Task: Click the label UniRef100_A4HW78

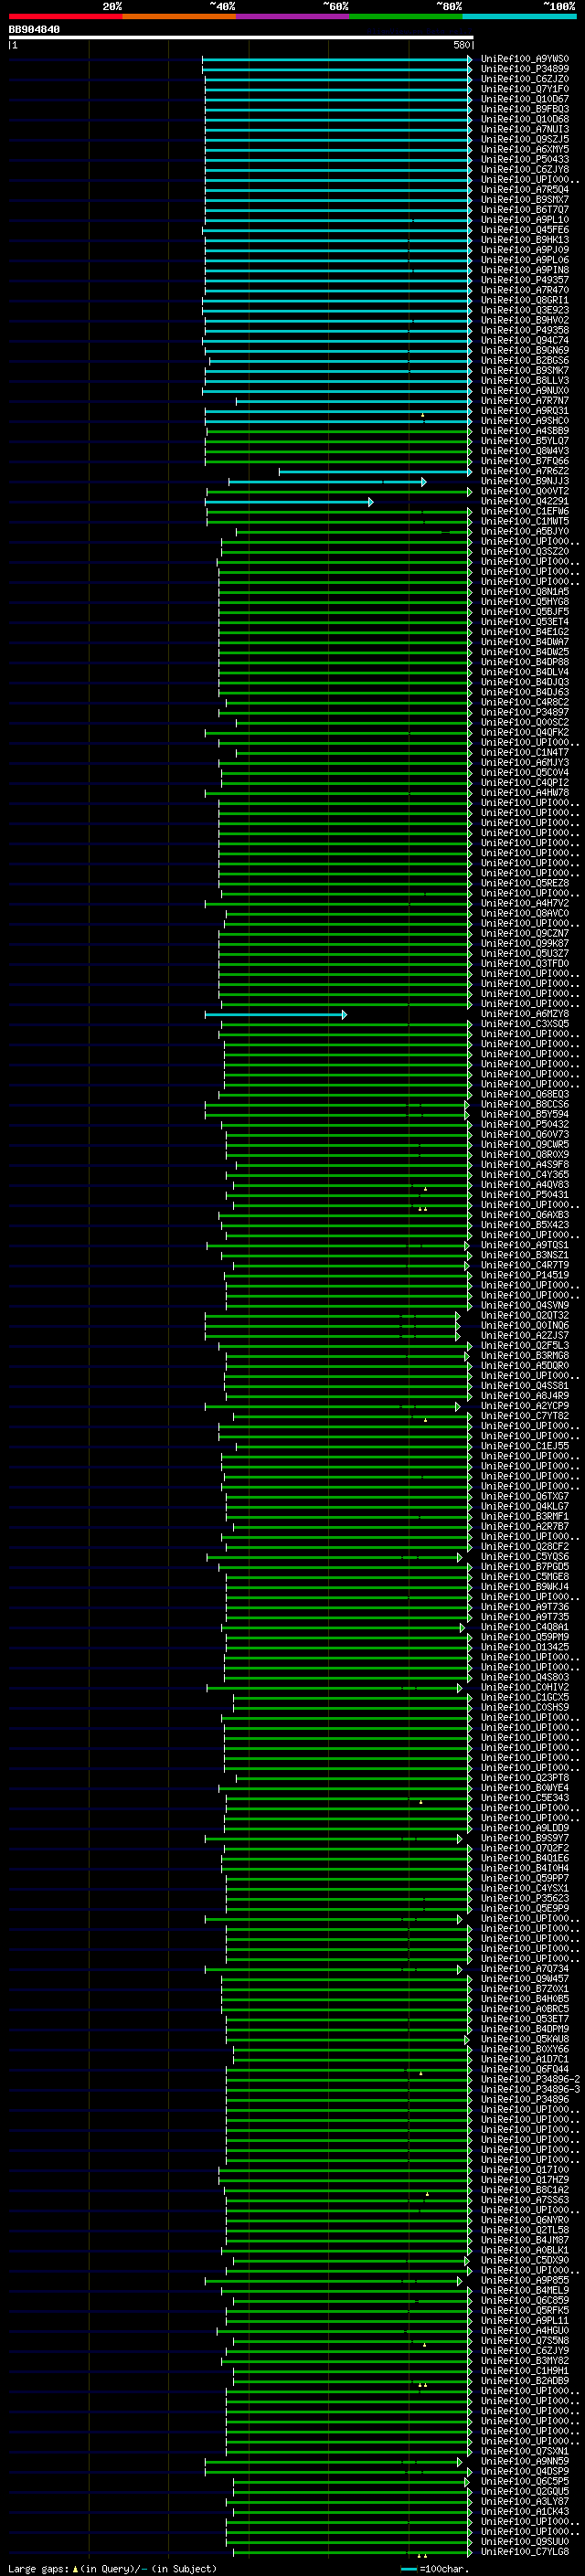Action: (x=525, y=793)
